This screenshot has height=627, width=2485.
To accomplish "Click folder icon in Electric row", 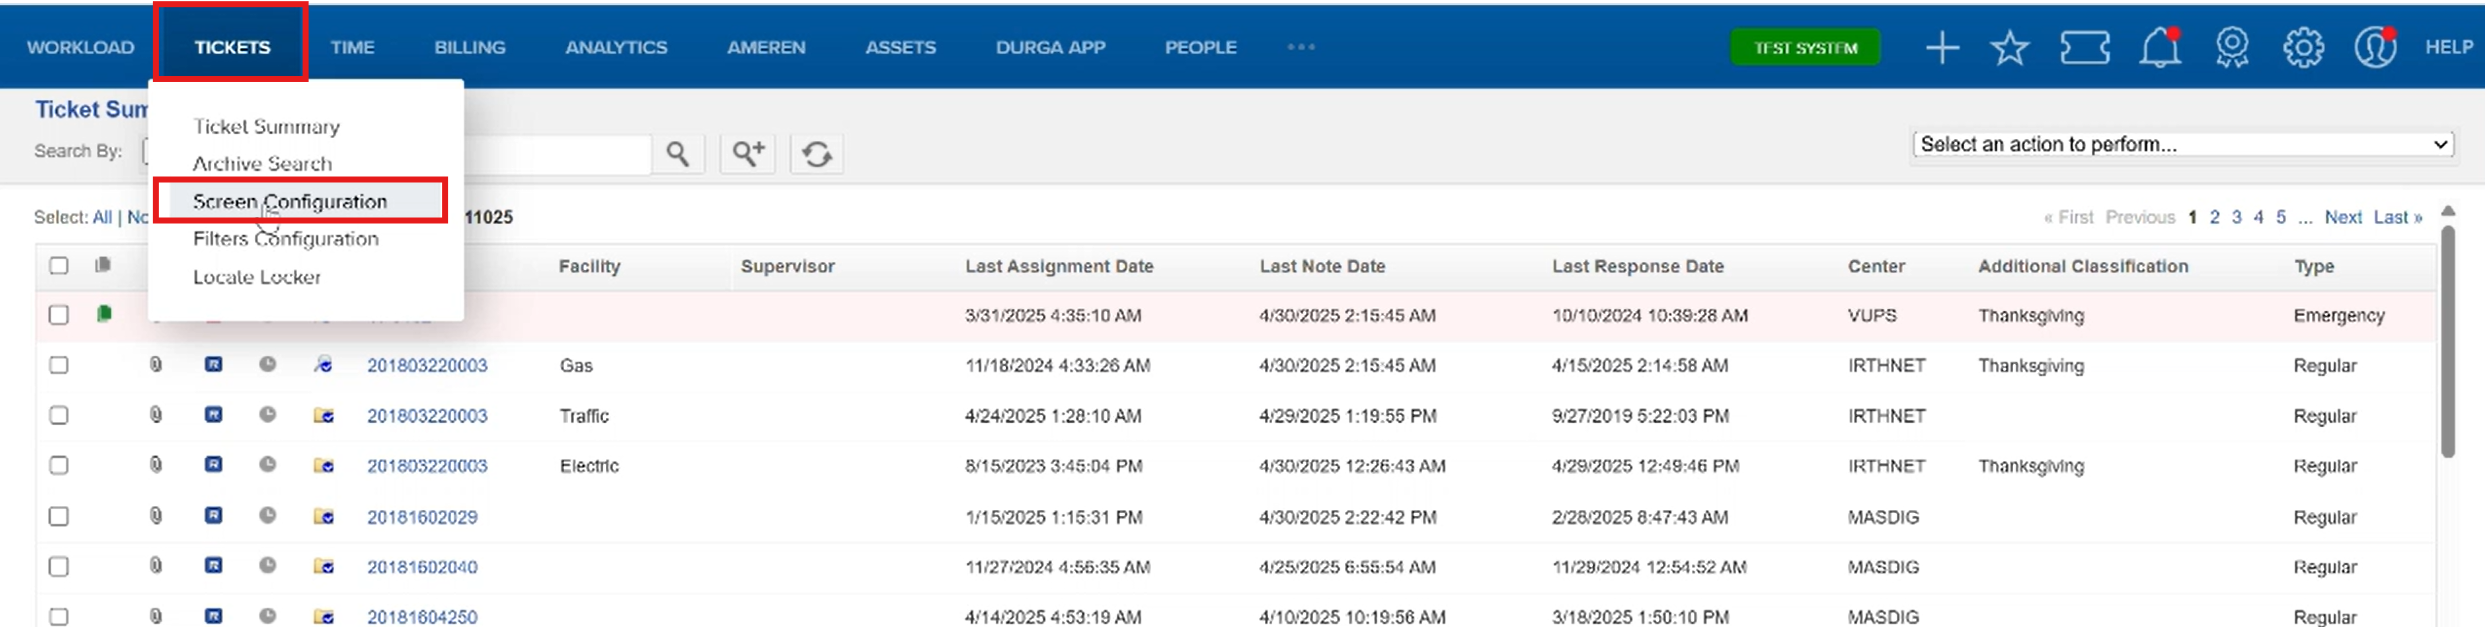I will 323,466.
